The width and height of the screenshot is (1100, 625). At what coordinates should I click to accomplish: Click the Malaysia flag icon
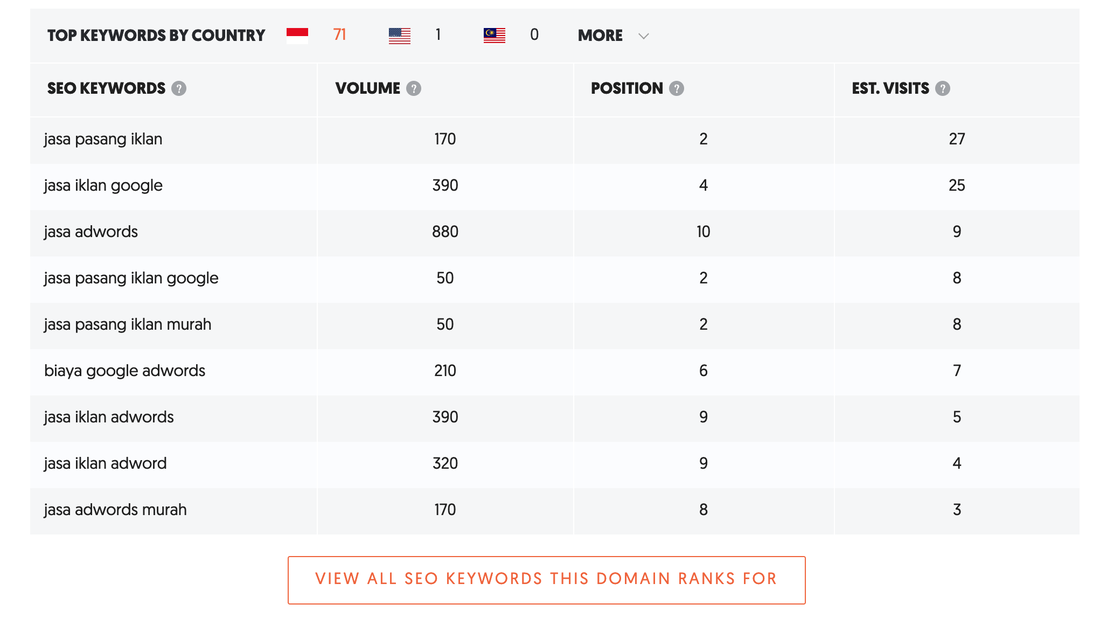point(494,36)
